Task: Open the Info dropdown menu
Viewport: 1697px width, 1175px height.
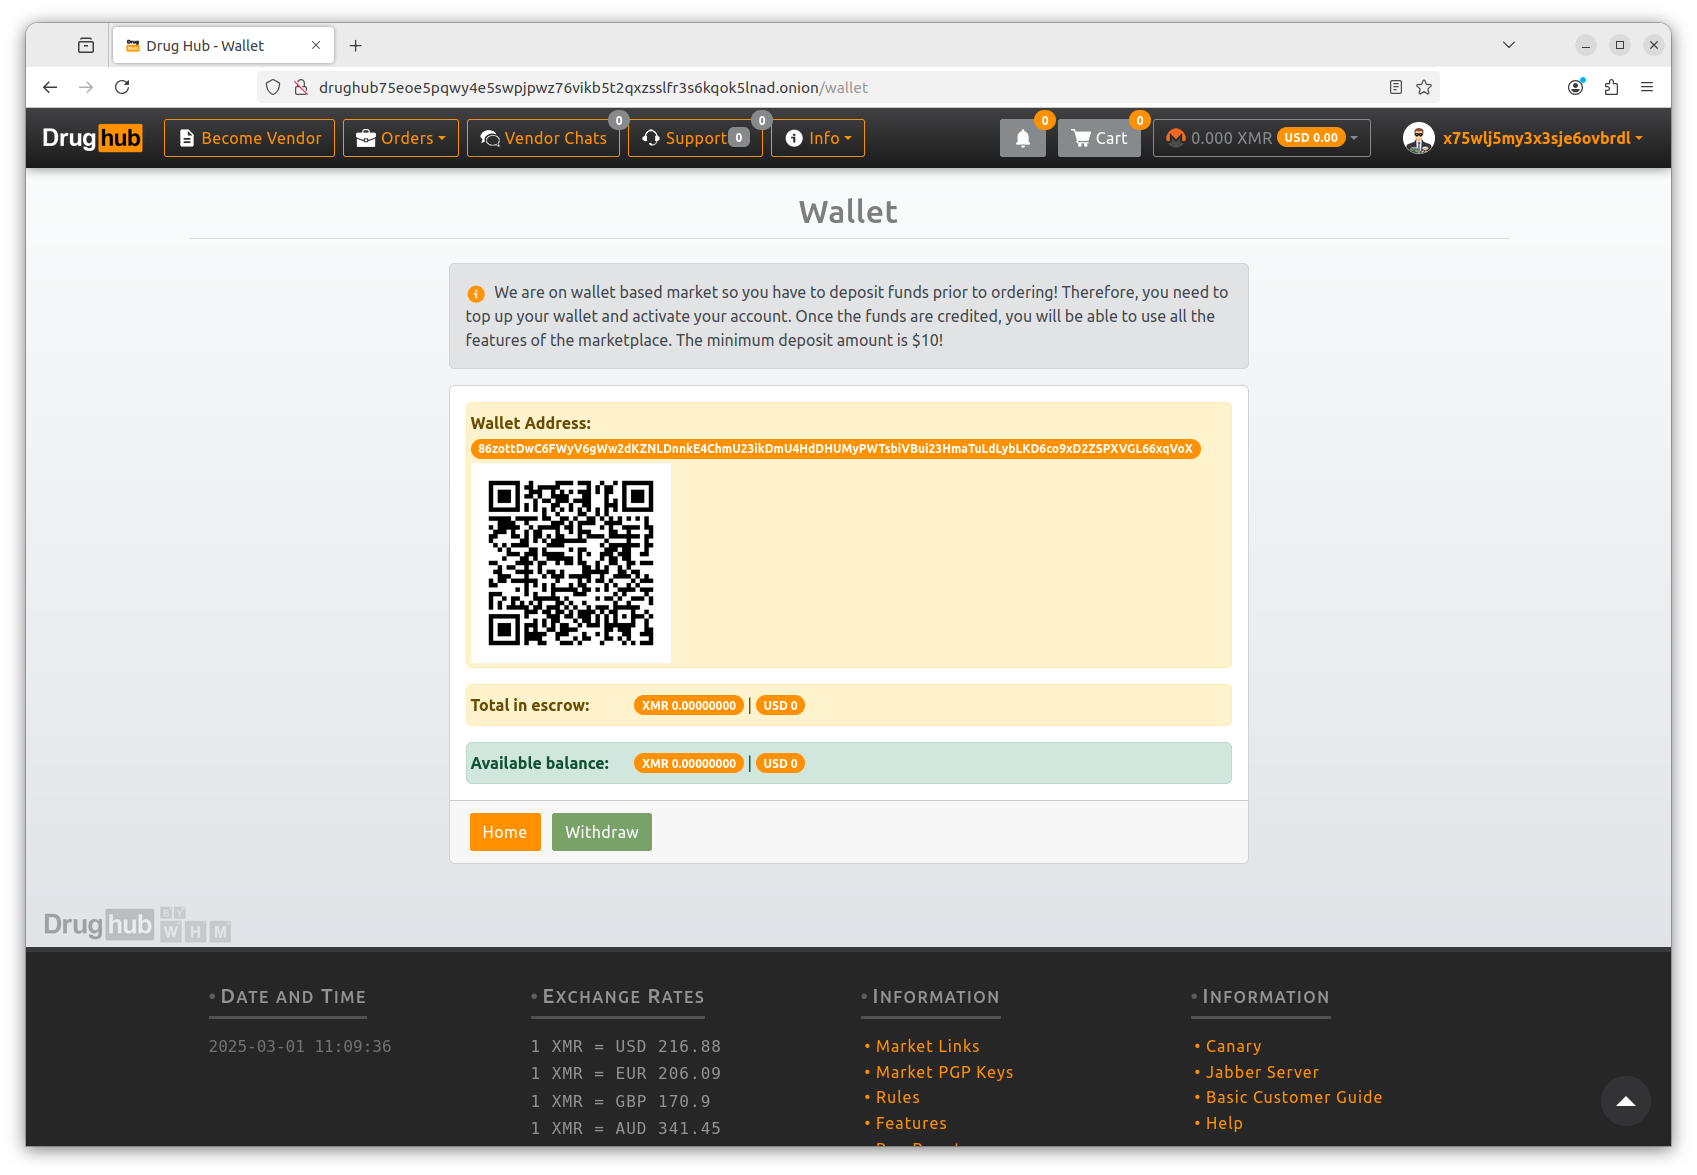Action: (817, 137)
